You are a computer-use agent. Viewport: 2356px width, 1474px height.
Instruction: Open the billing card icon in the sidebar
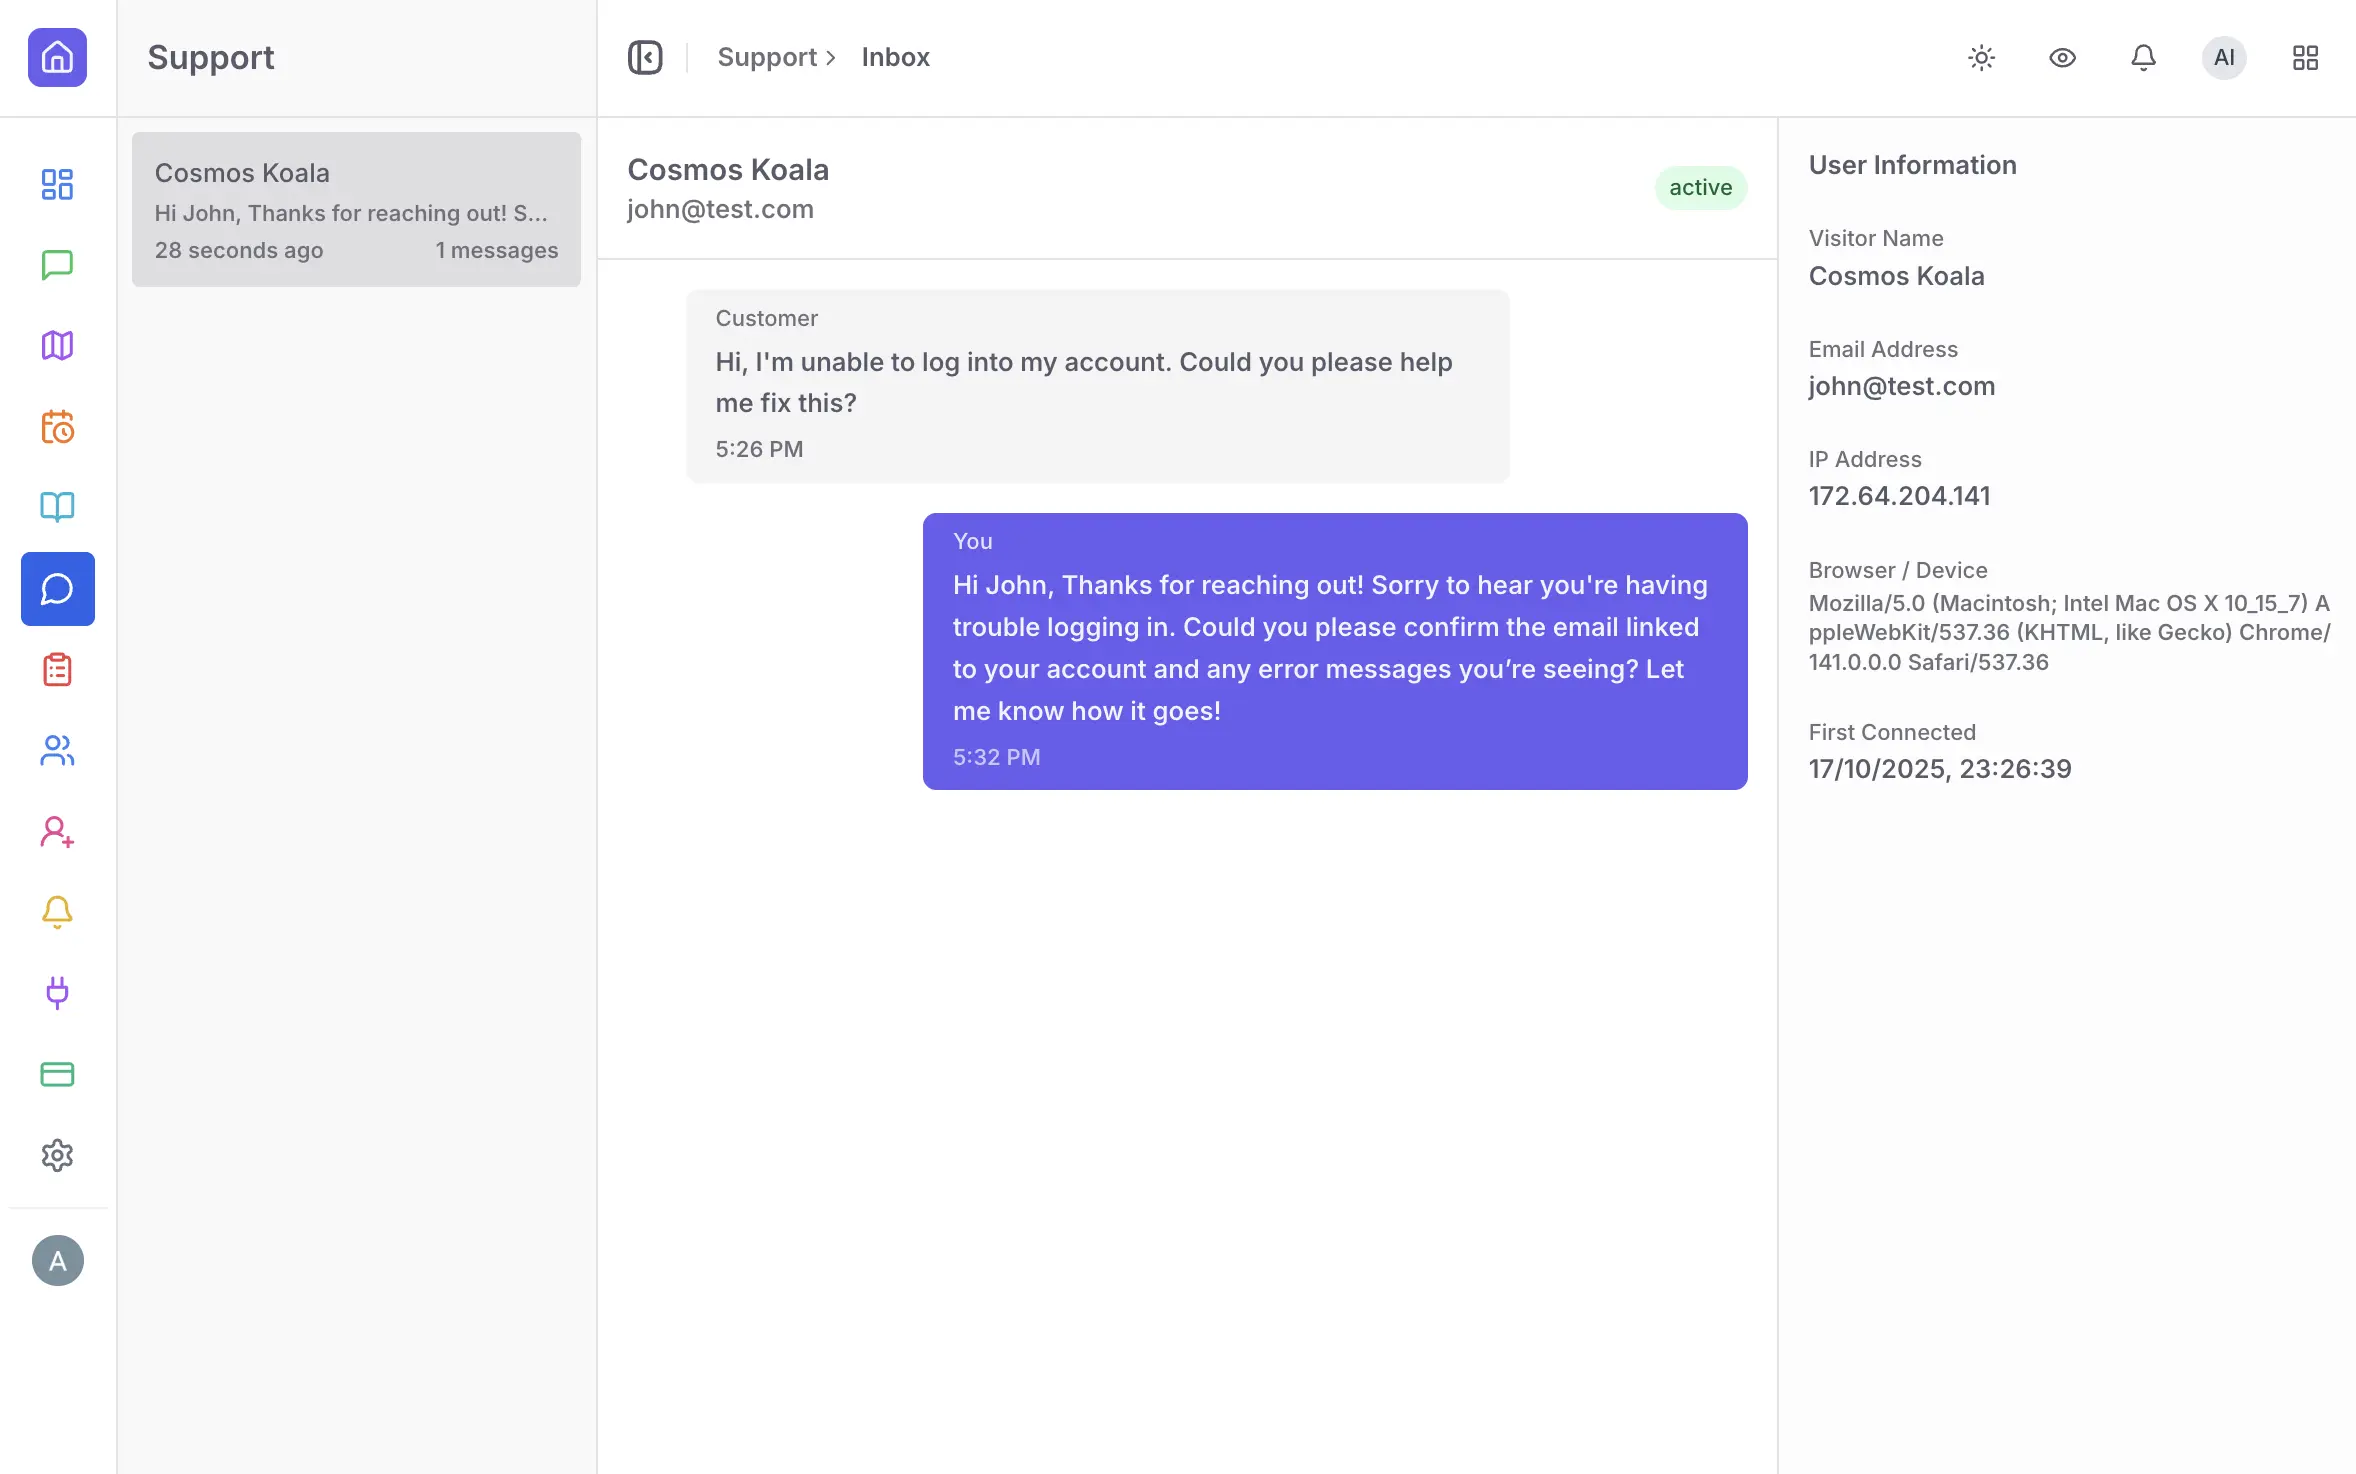[x=57, y=1074]
